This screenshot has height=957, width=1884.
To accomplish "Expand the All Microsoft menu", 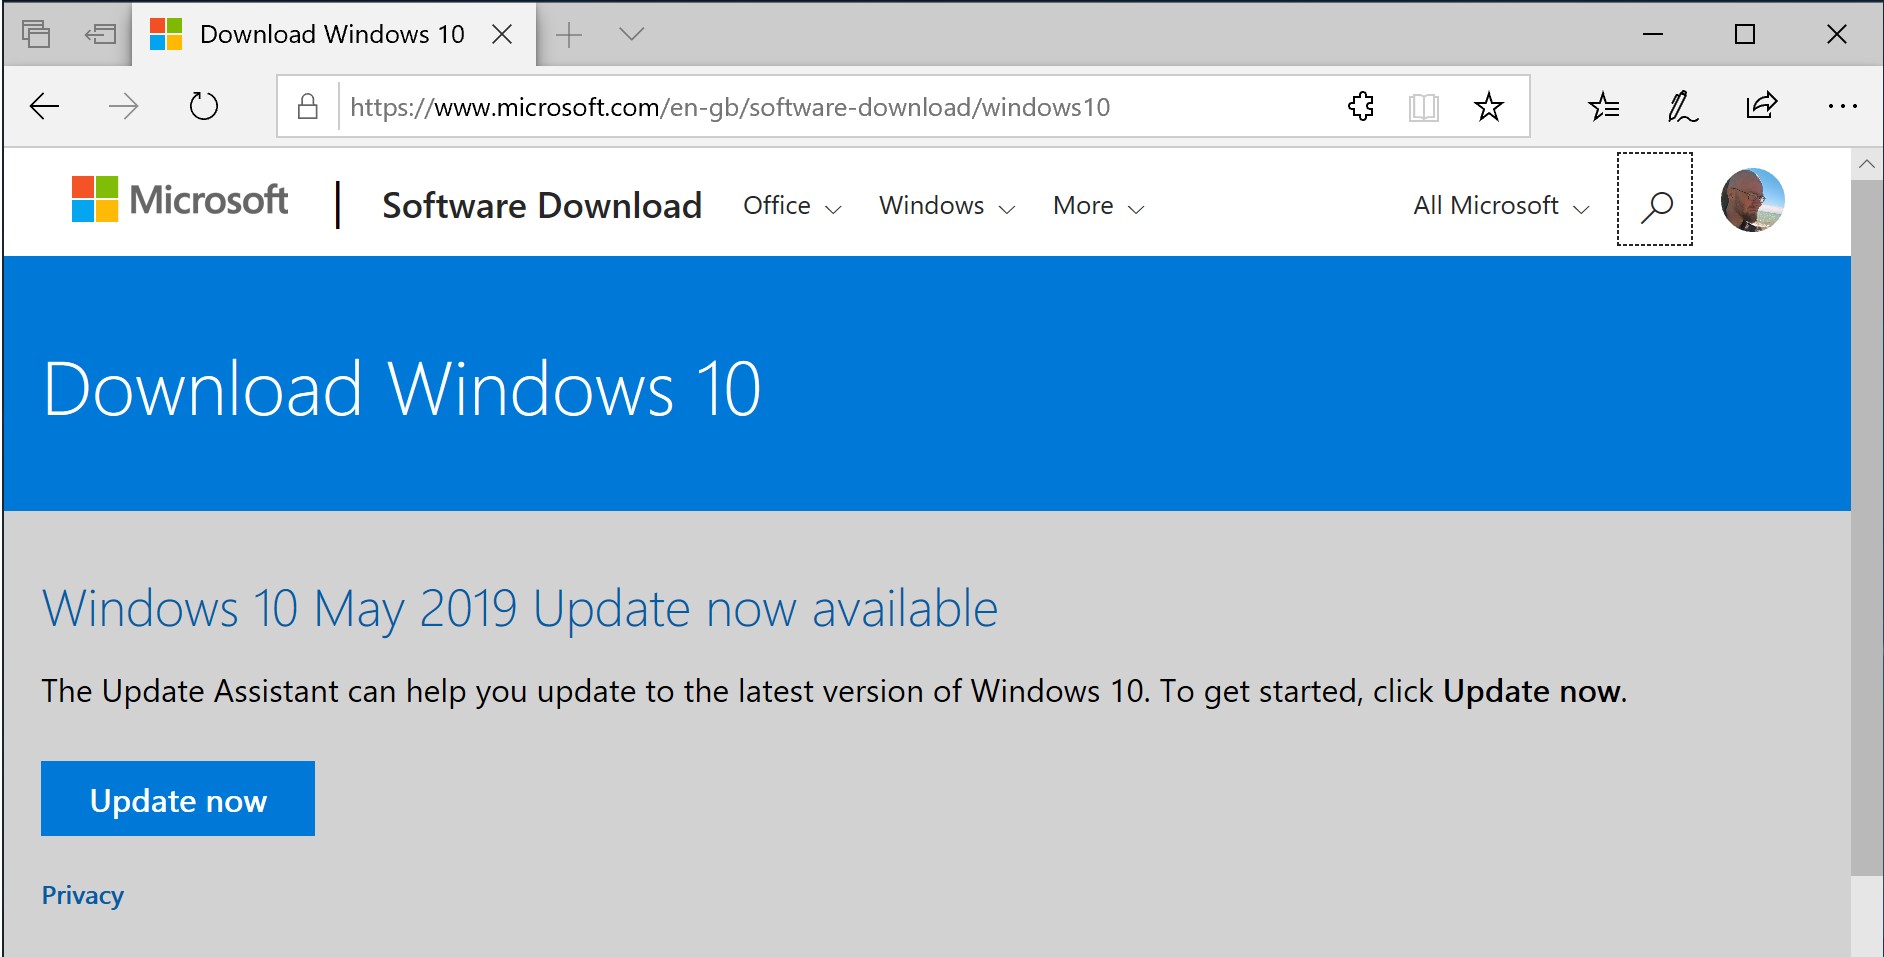I will coord(1500,206).
